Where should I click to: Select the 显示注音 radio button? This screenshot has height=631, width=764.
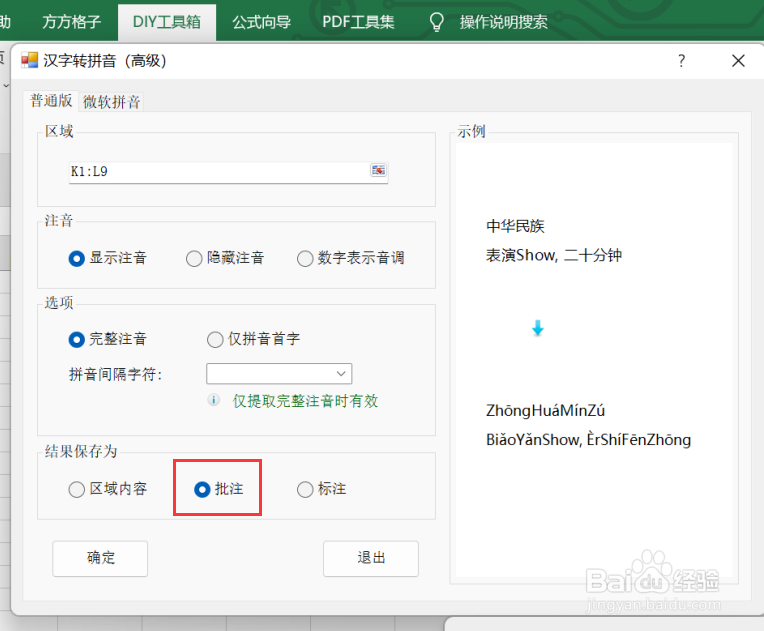coord(108,258)
